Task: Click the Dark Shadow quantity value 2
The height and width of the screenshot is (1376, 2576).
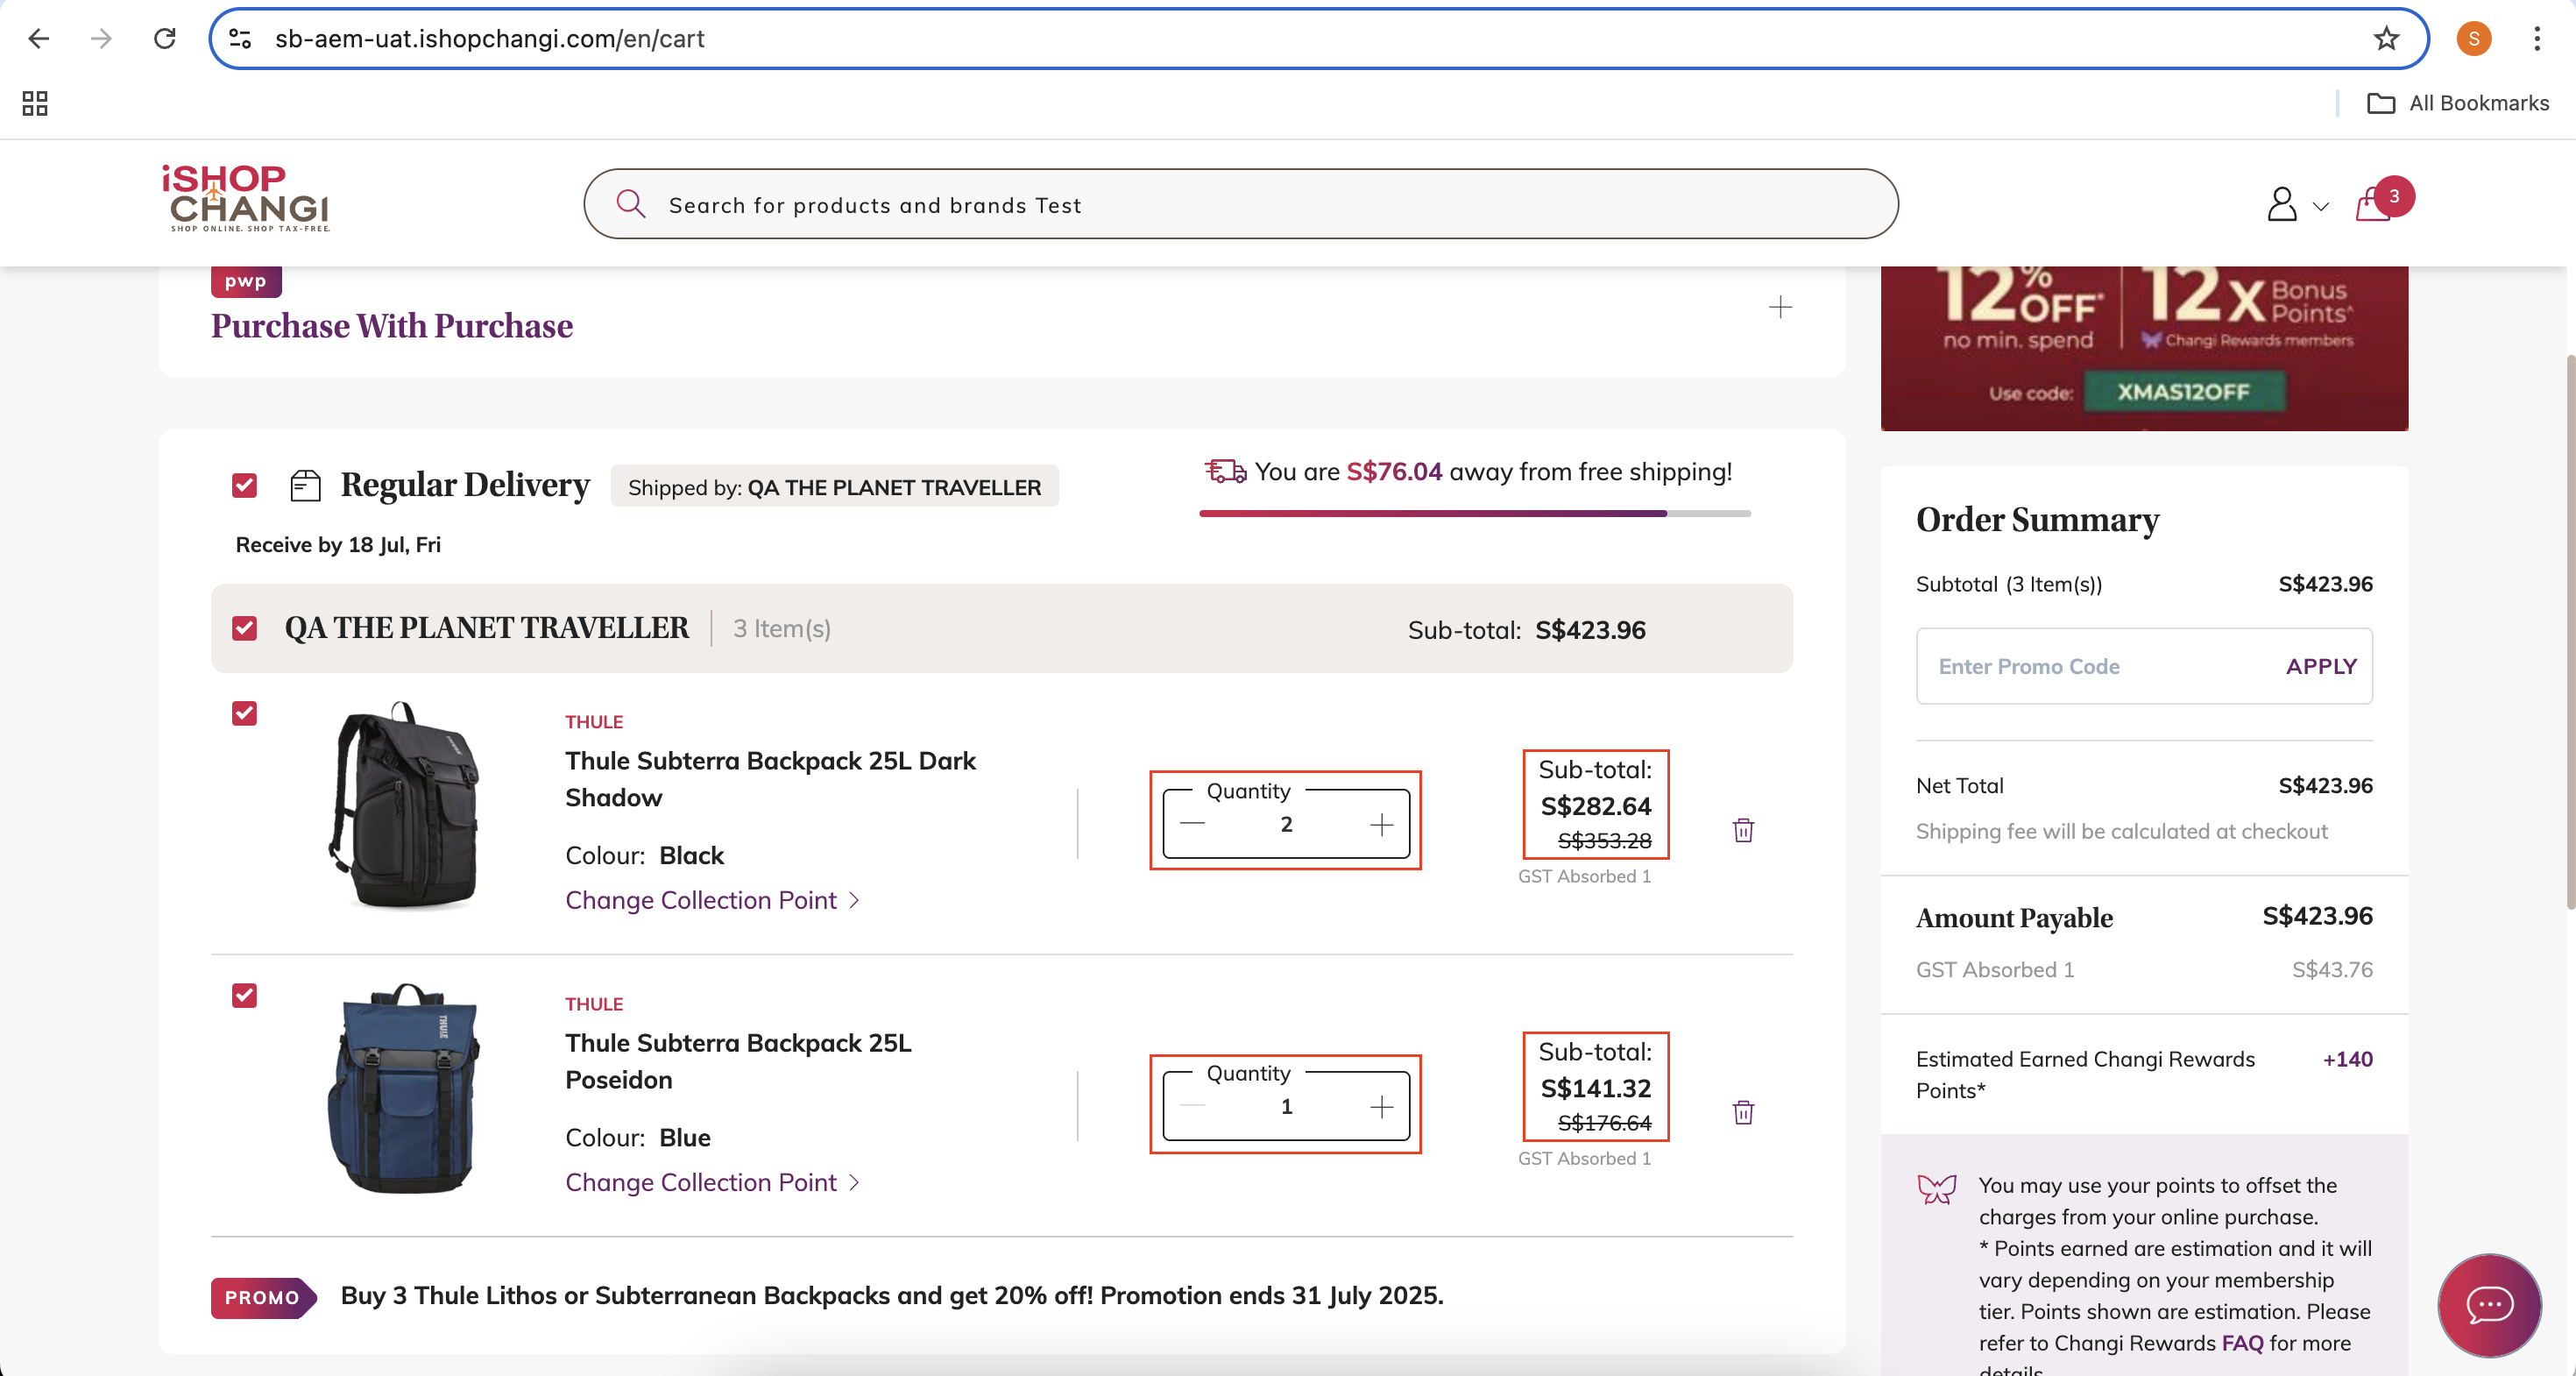Action: [1286, 824]
